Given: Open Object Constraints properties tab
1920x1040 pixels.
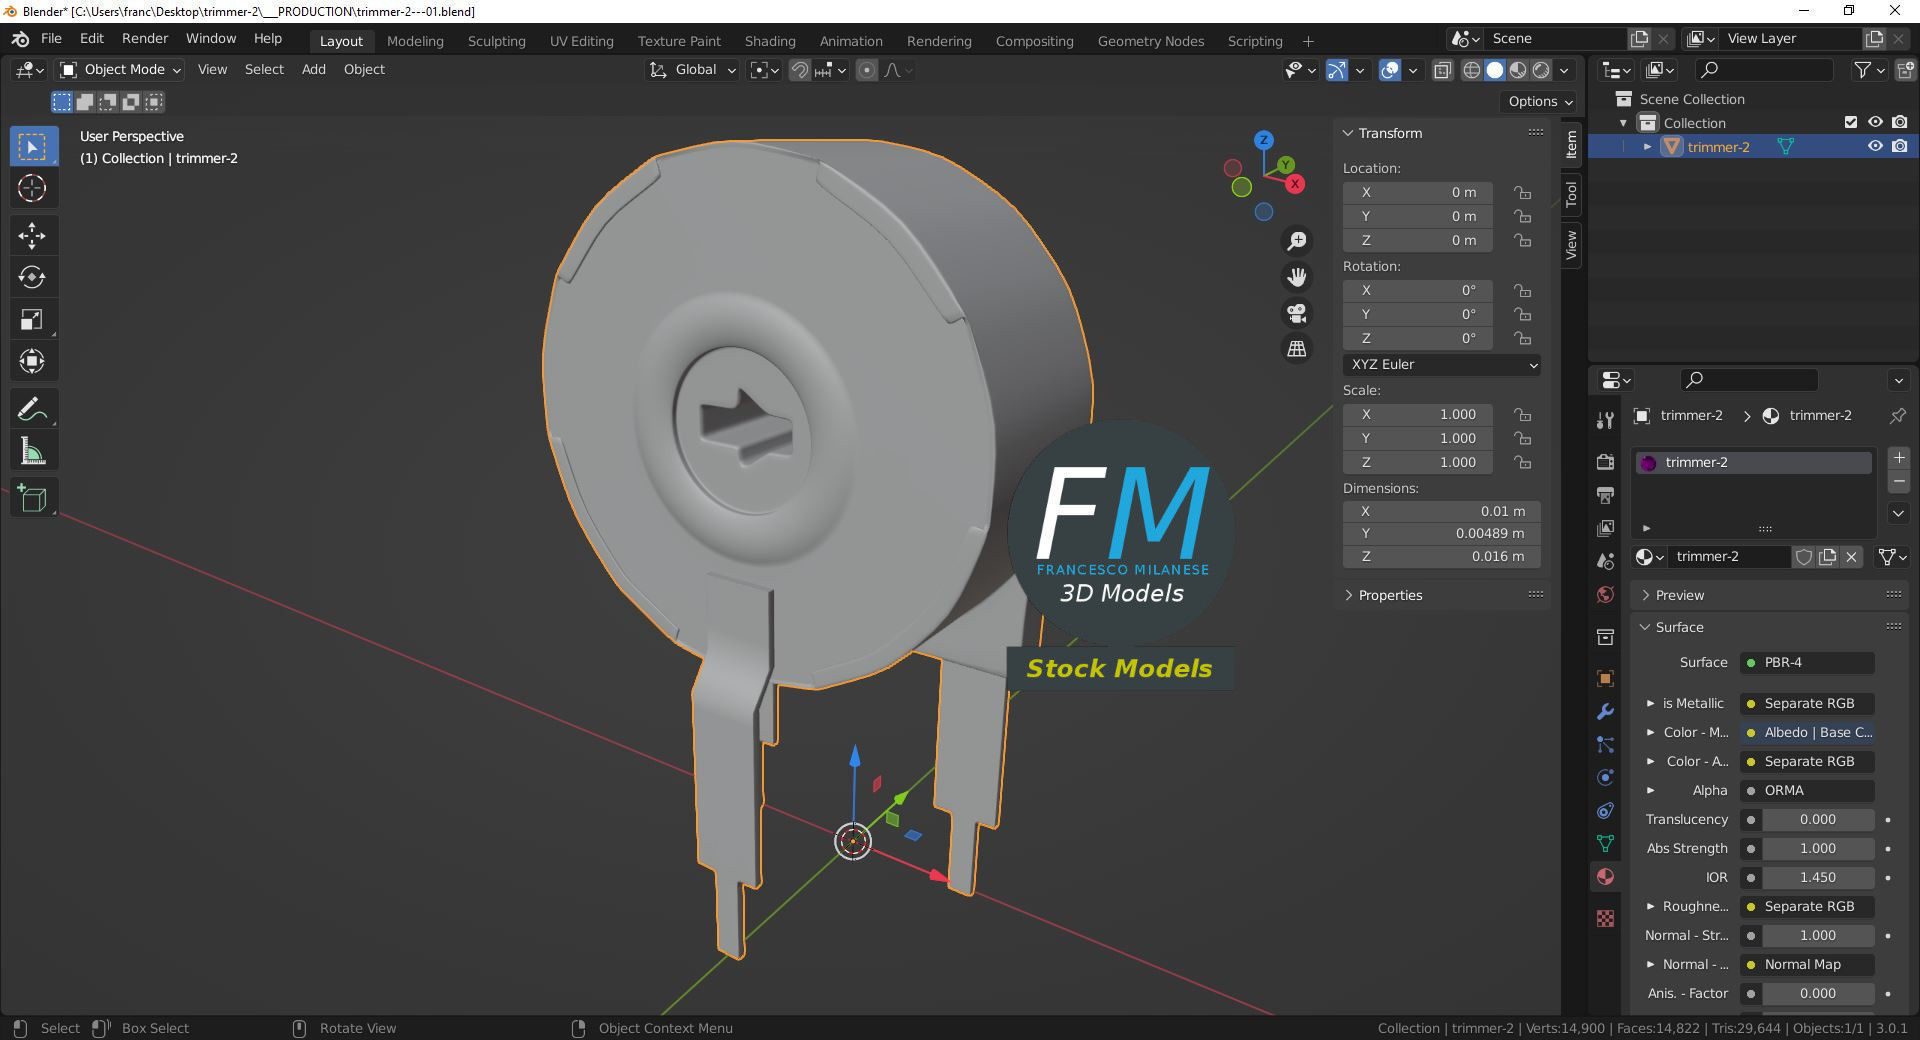Looking at the screenshot, I should tap(1605, 810).
